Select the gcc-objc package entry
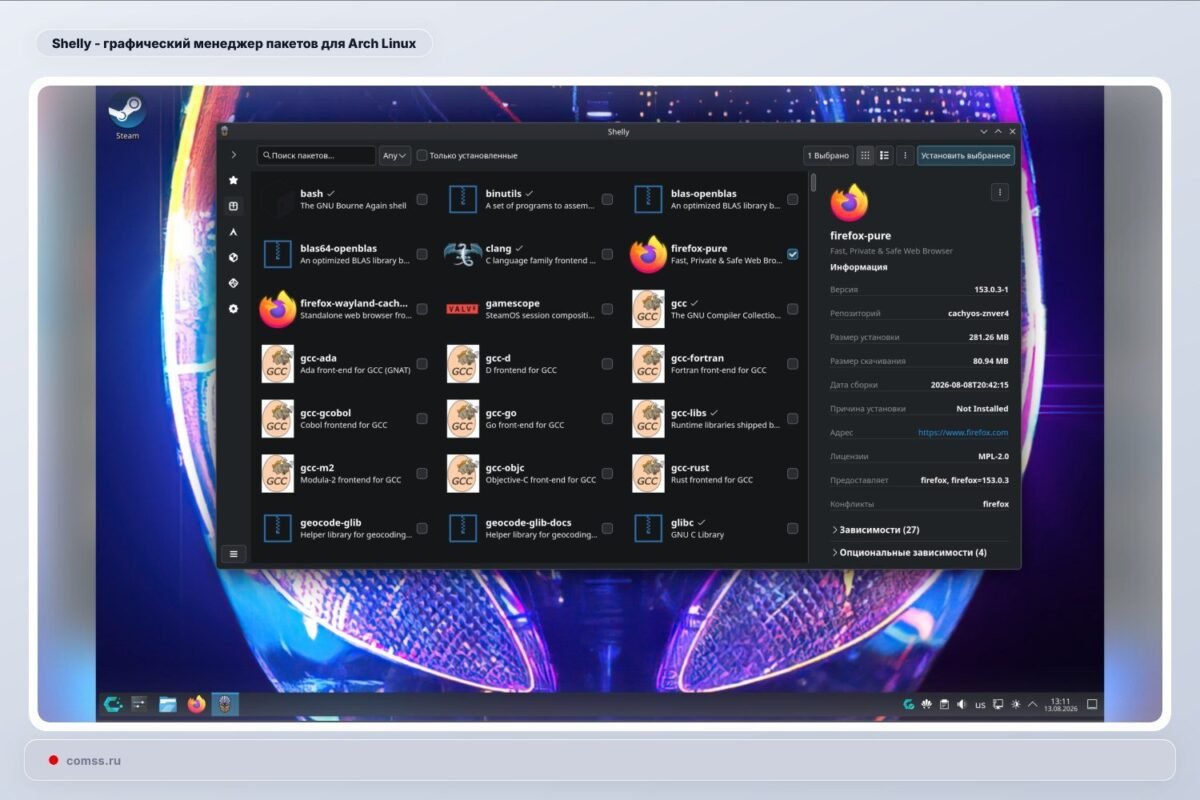The height and width of the screenshot is (800, 1200). click(x=530, y=474)
